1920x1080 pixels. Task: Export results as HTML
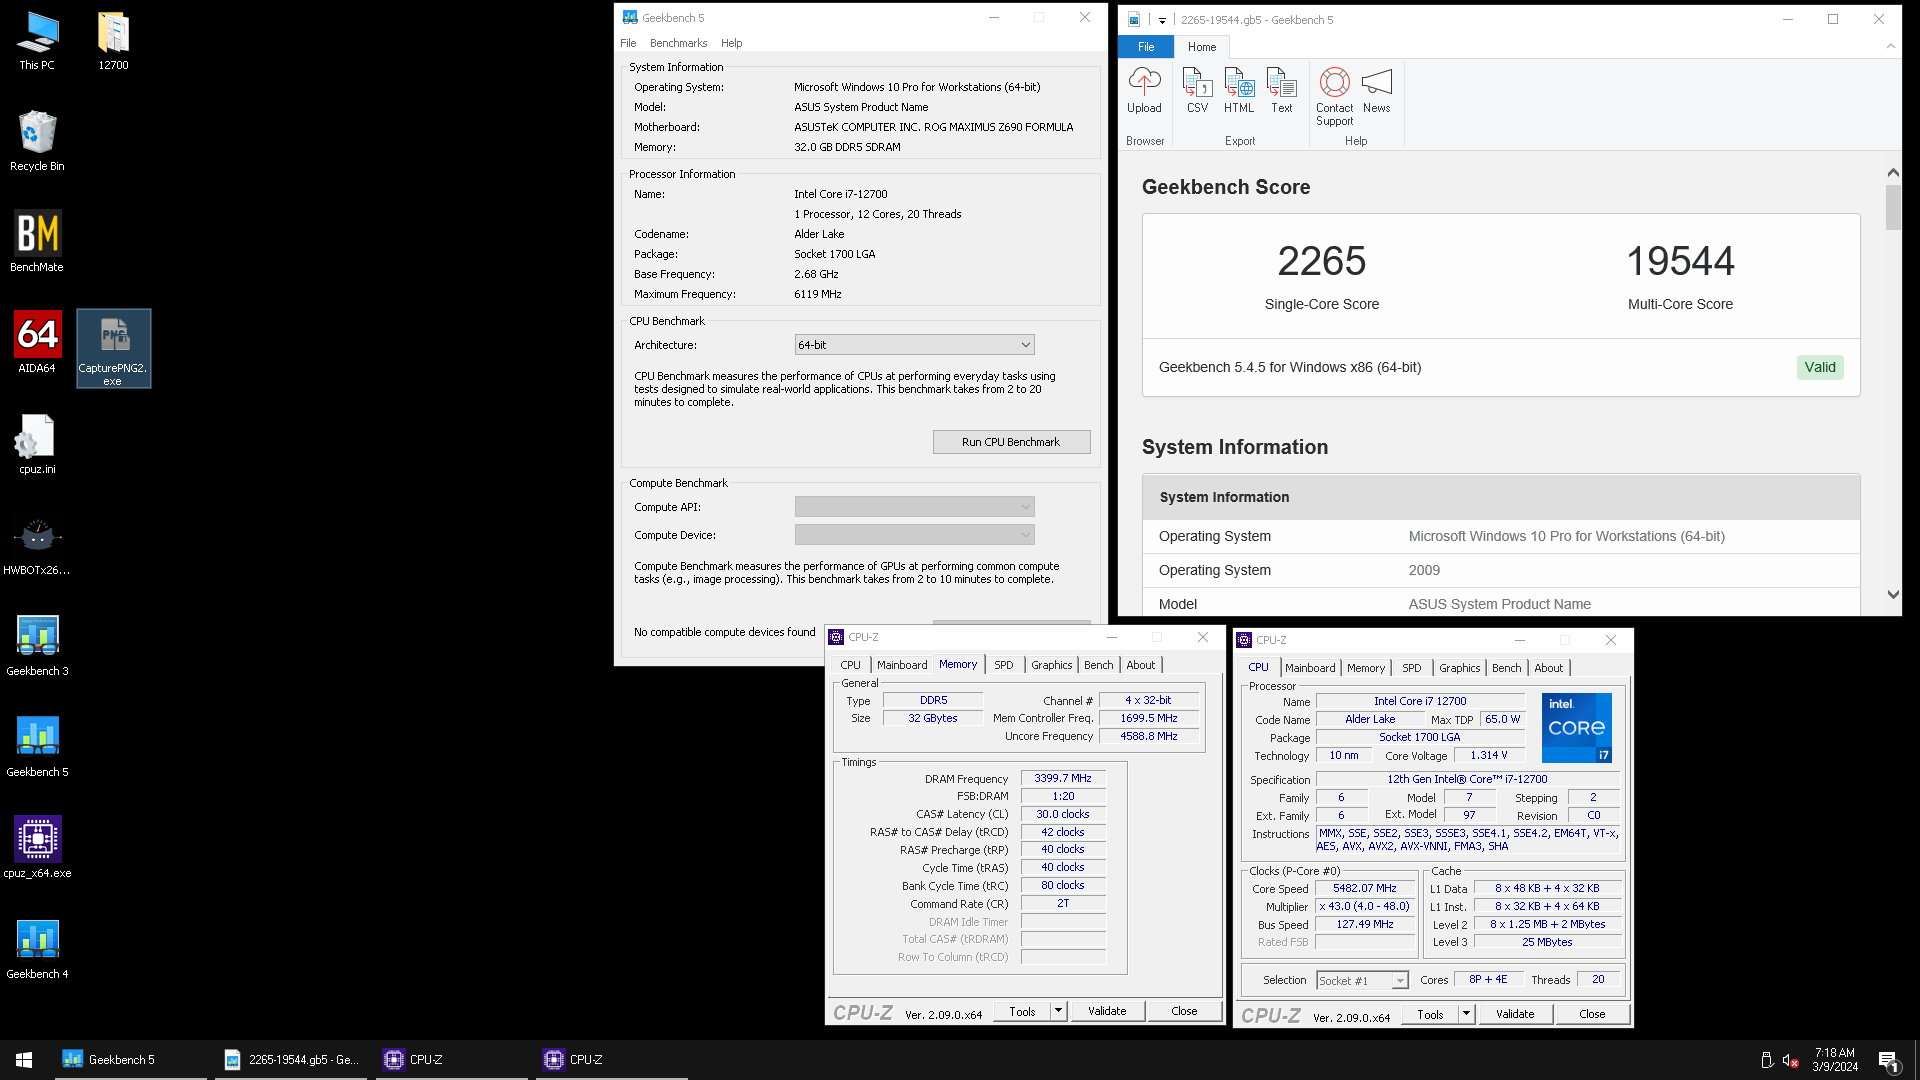click(1239, 91)
